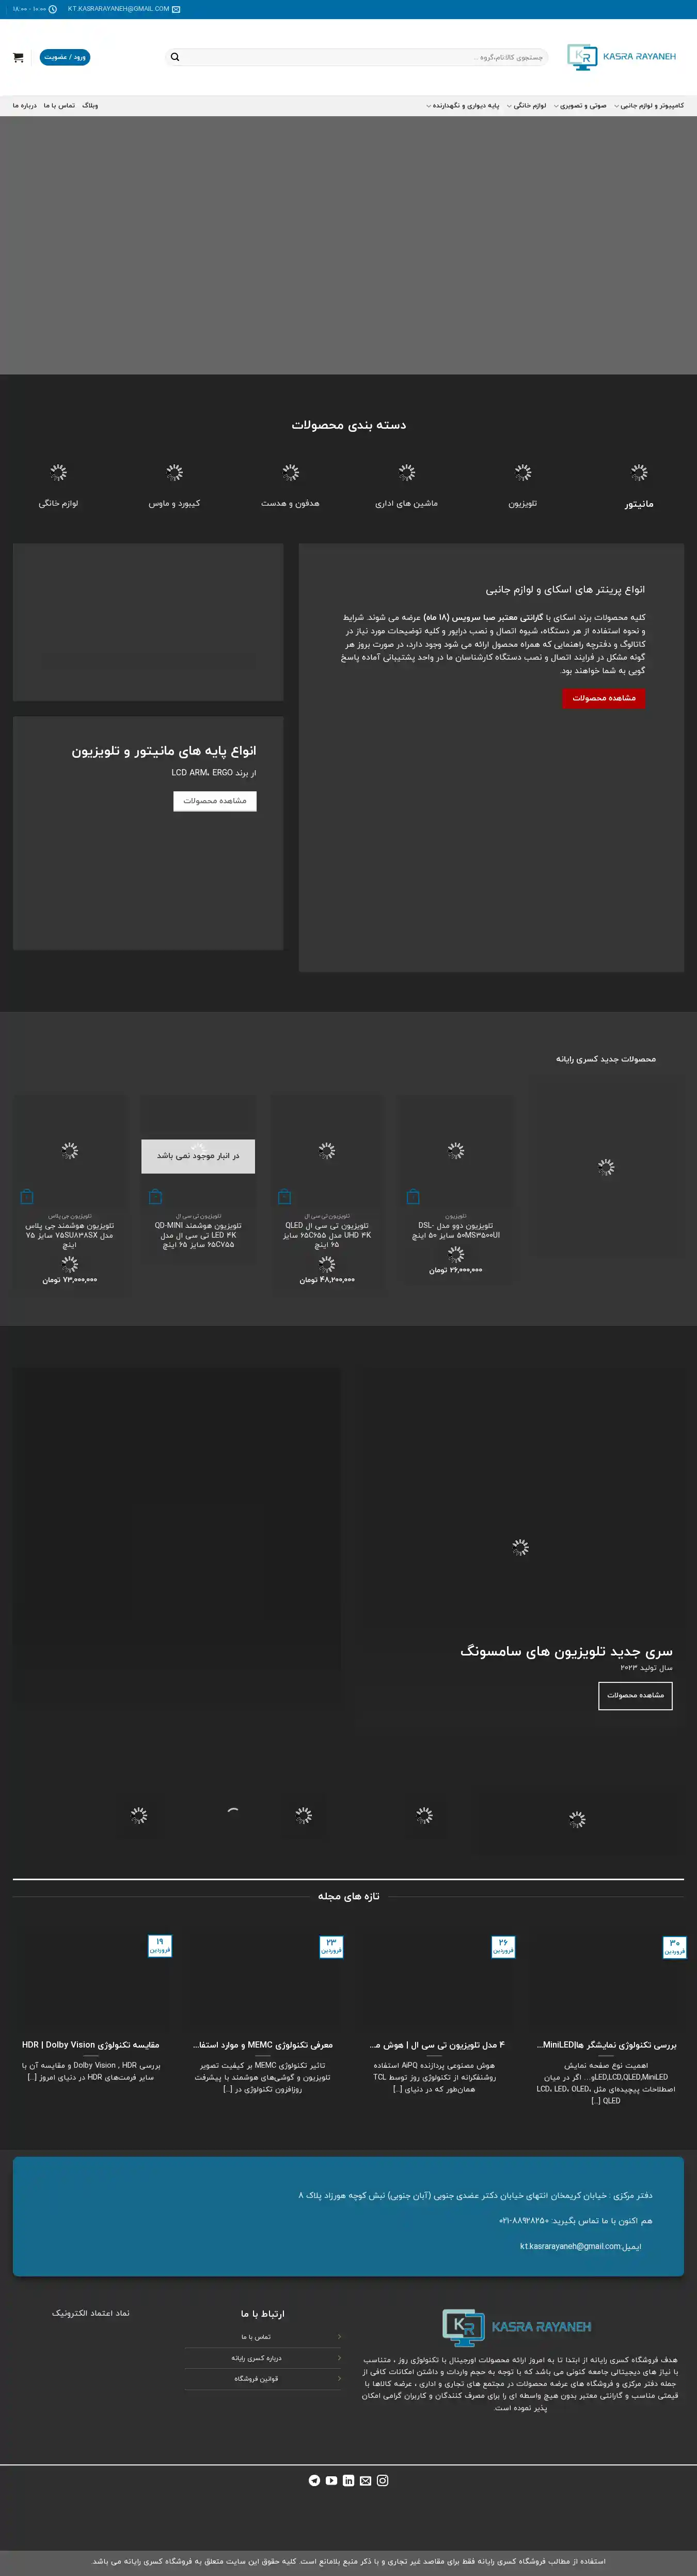Open Instagram social icon in footer

(x=382, y=2480)
